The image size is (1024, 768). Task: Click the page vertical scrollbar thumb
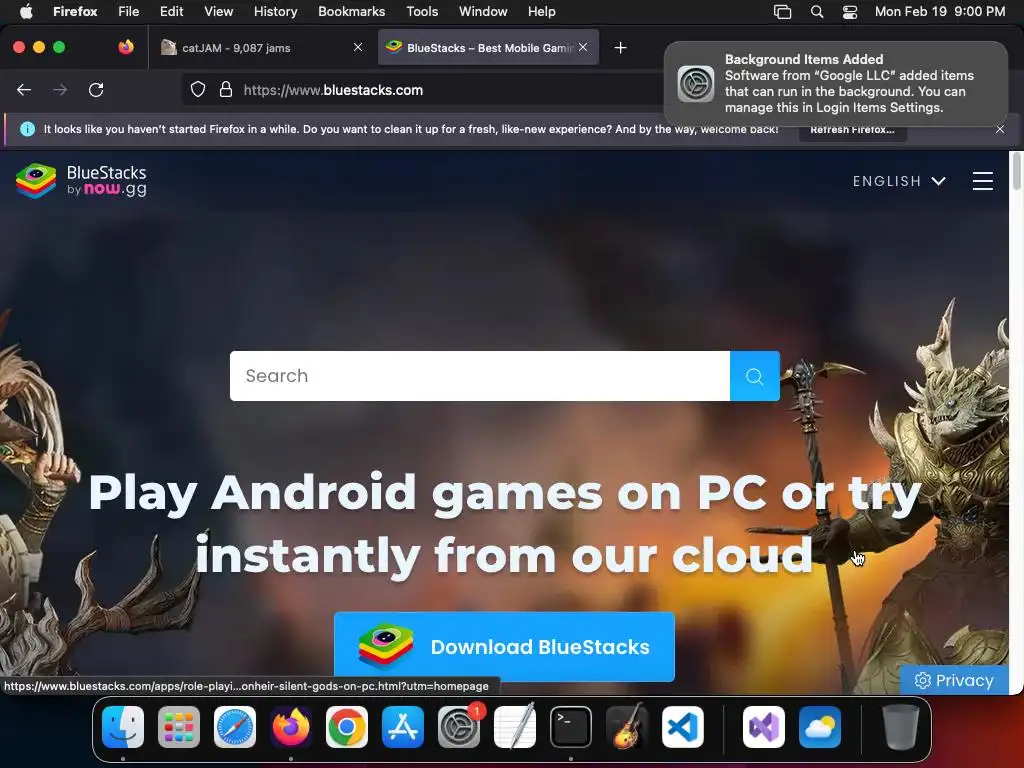pyautogui.click(x=1016, y=171)
